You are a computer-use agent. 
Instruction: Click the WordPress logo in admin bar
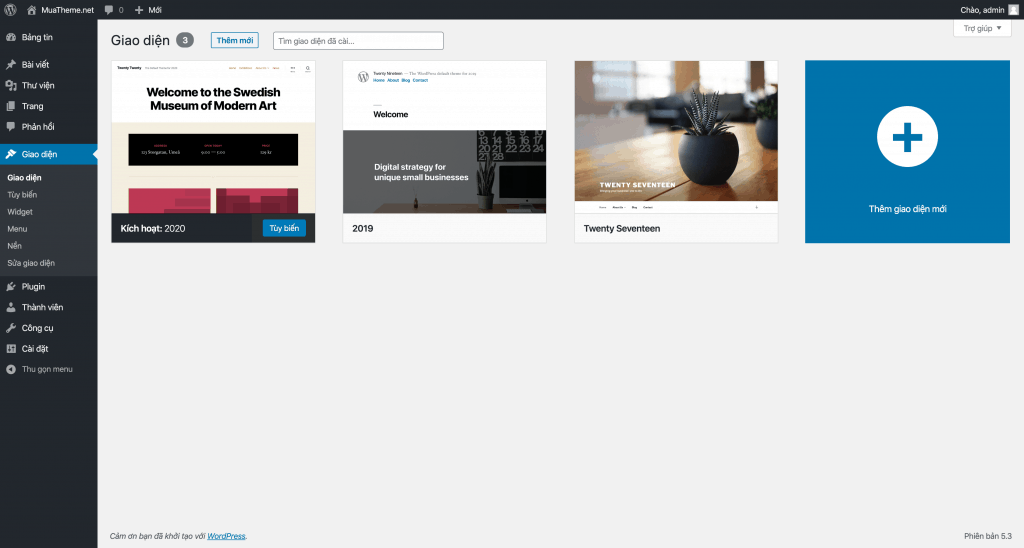click(x=10, y=10)
